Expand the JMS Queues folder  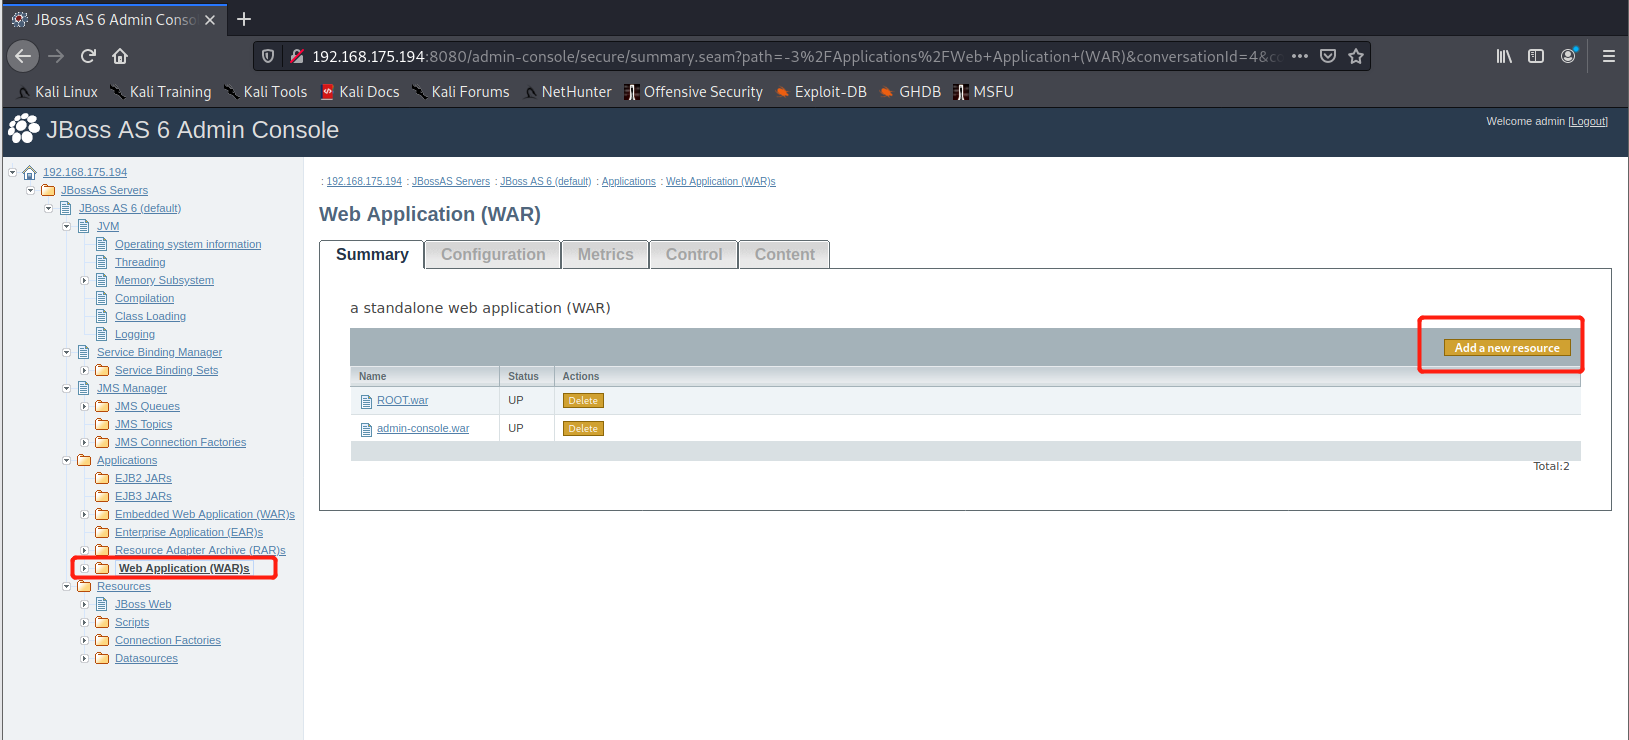pyautogui.click(x=85, y=406)
